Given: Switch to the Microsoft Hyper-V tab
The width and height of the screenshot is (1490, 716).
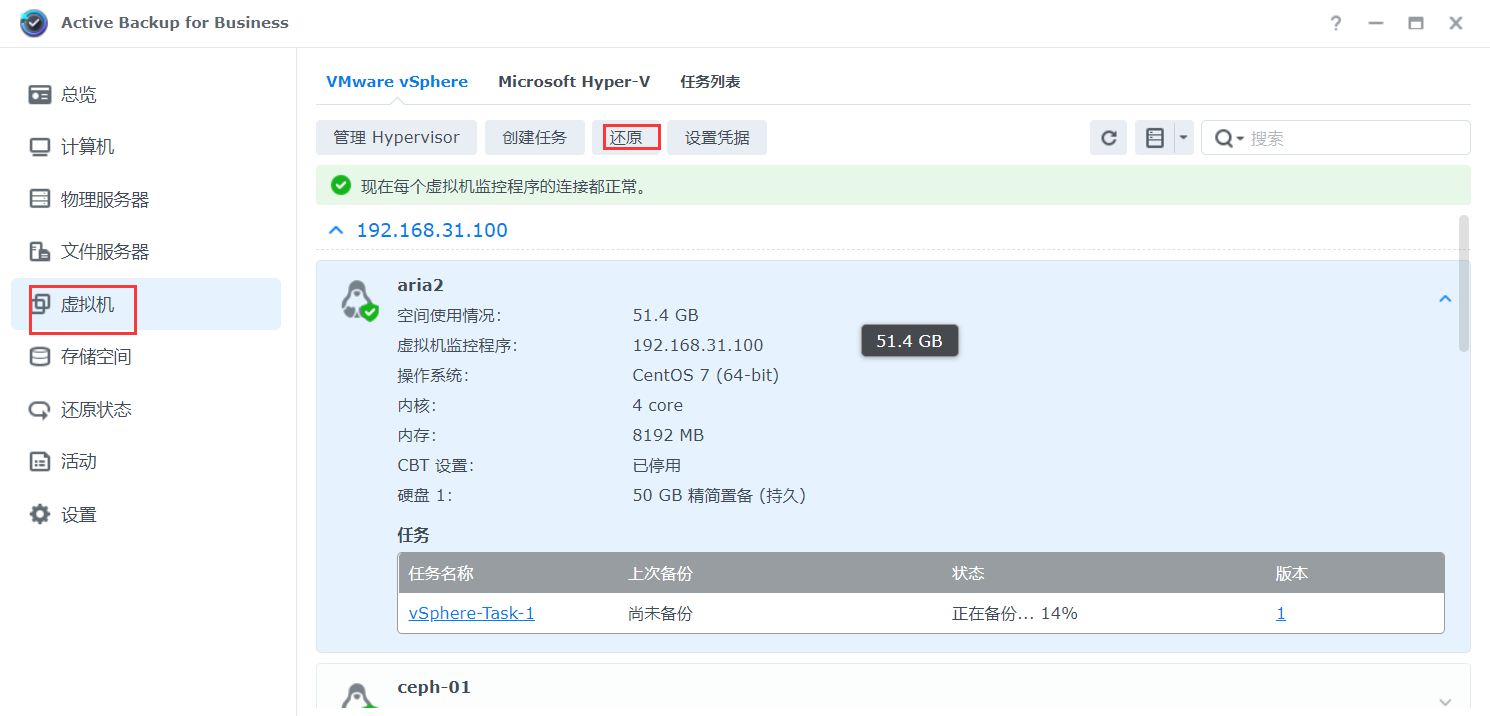Looking at the screenshot, I should tap(574, 82).
